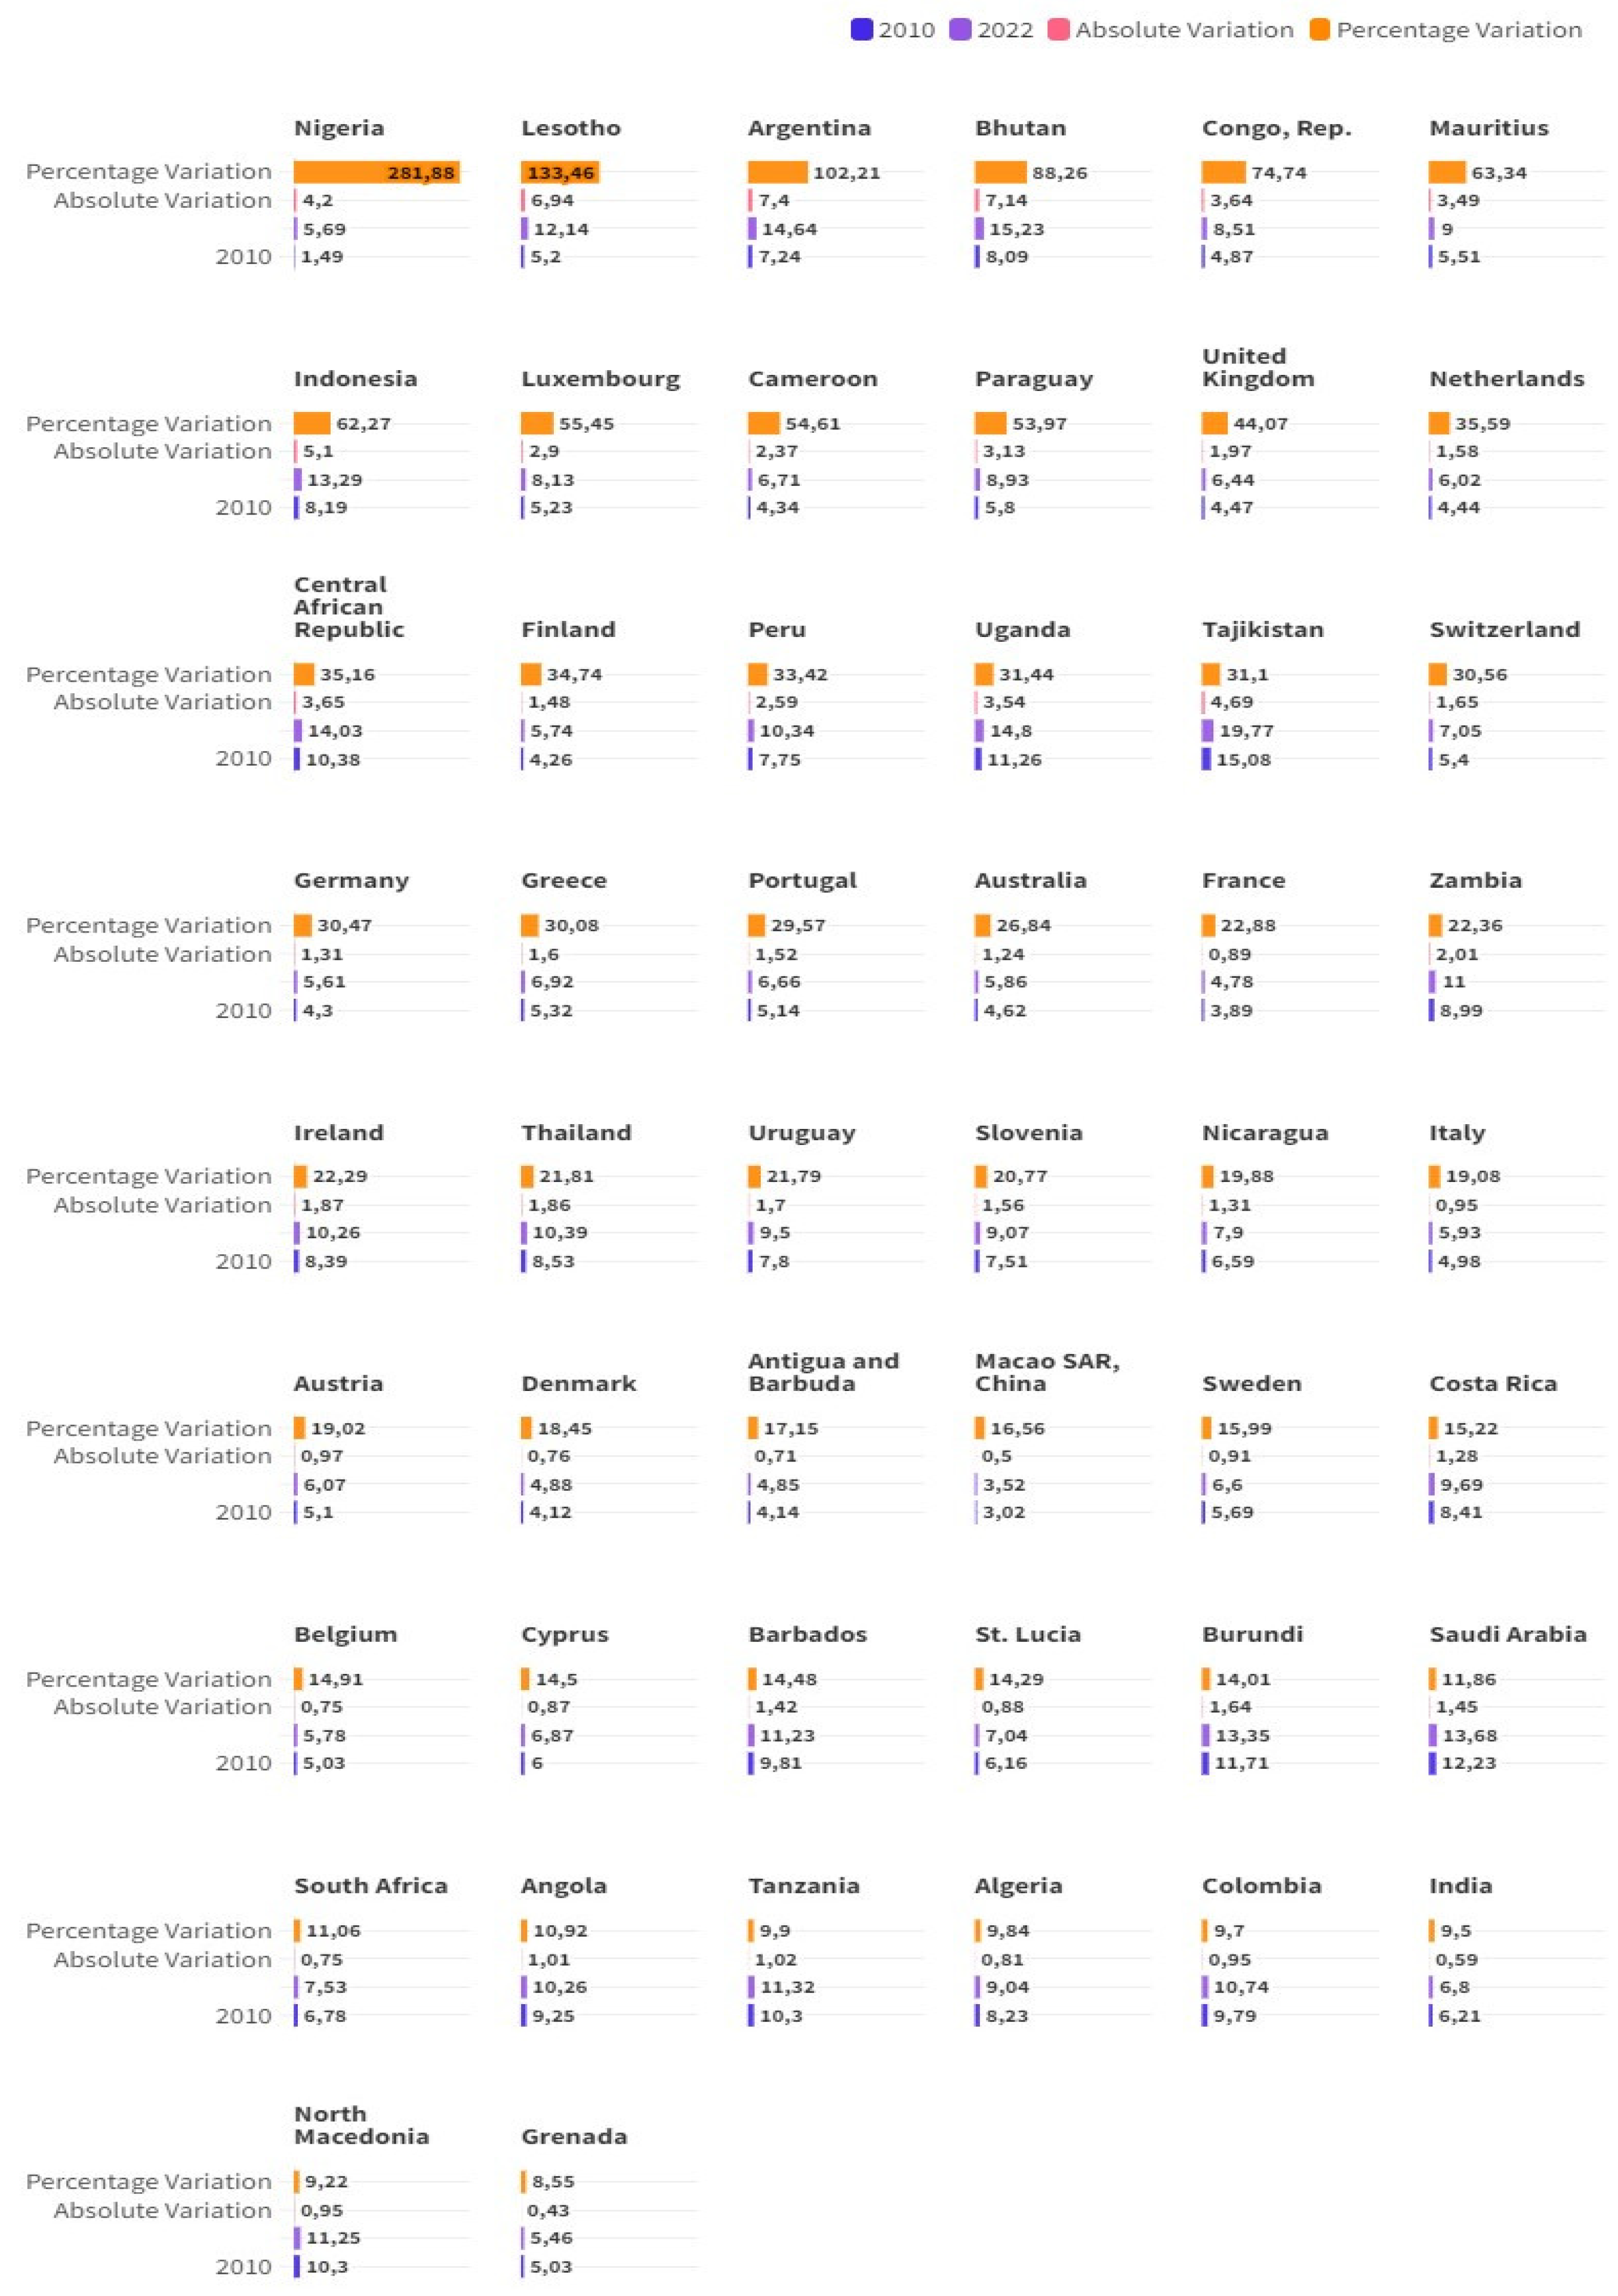Select Bhutan's orange 88,26 percentage bar
1618x2296 pixels.
point(1000,172)
